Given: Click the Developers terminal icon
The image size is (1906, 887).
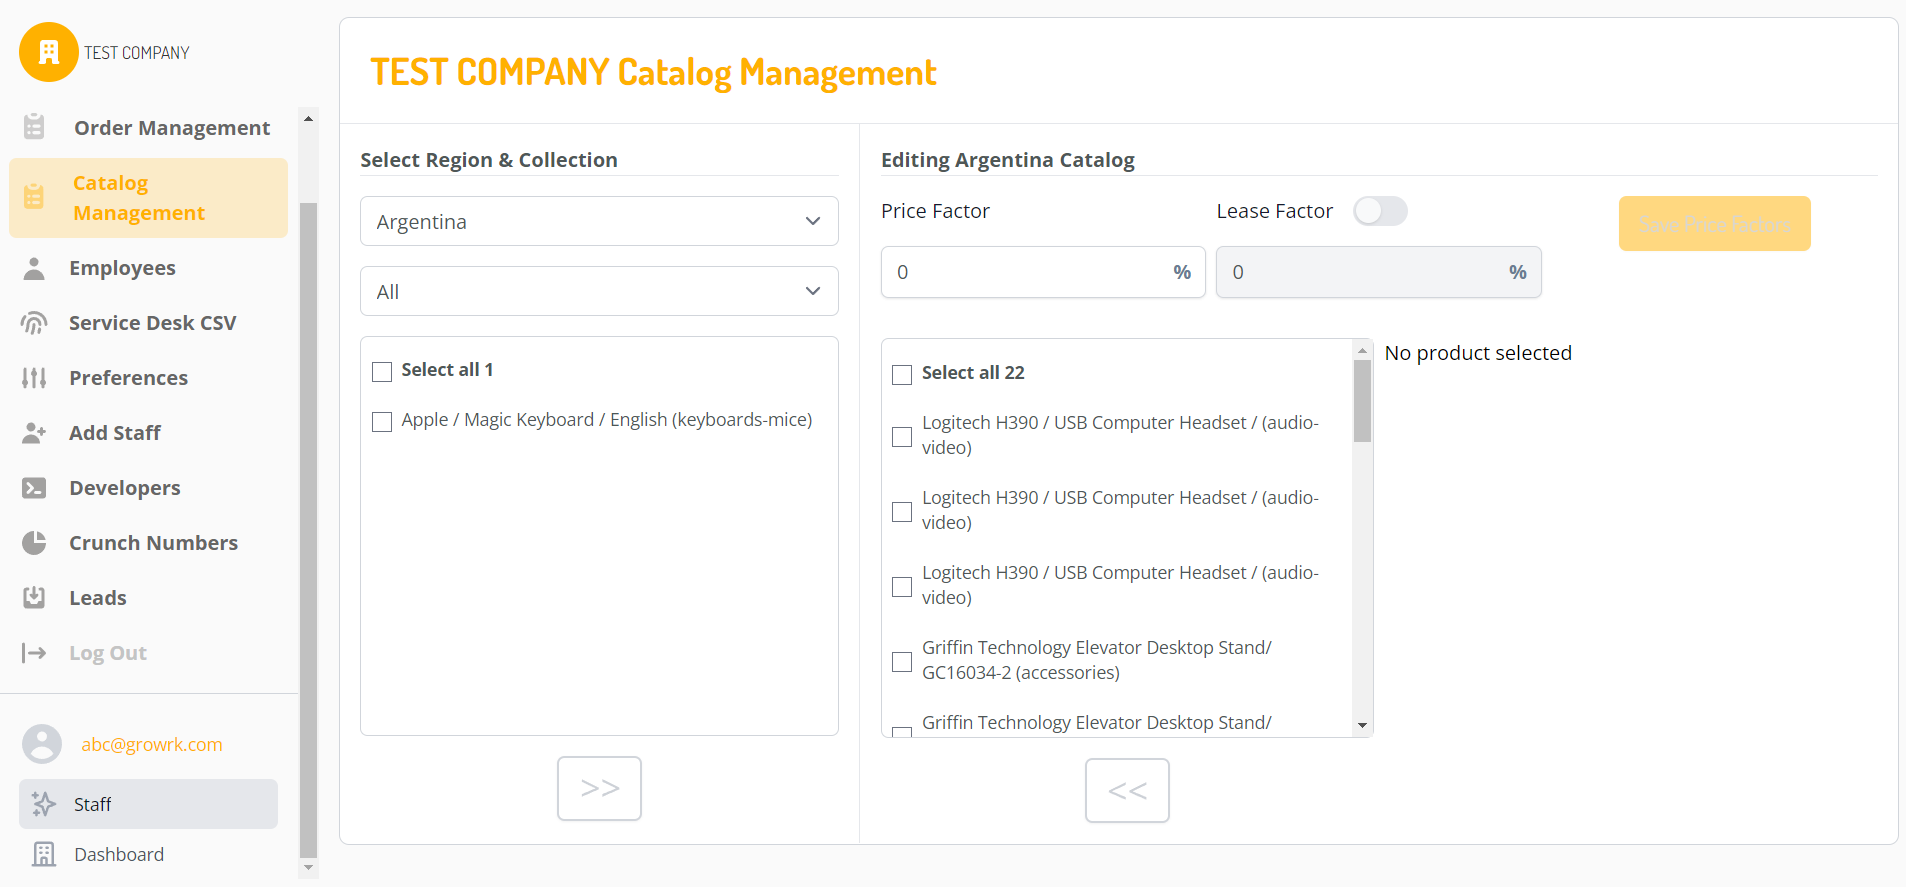Looking at the screenshot, I should tap(34, 488).
